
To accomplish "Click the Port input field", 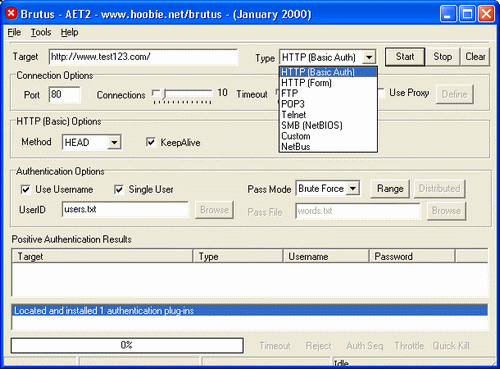I will click(x=64, y=94).
